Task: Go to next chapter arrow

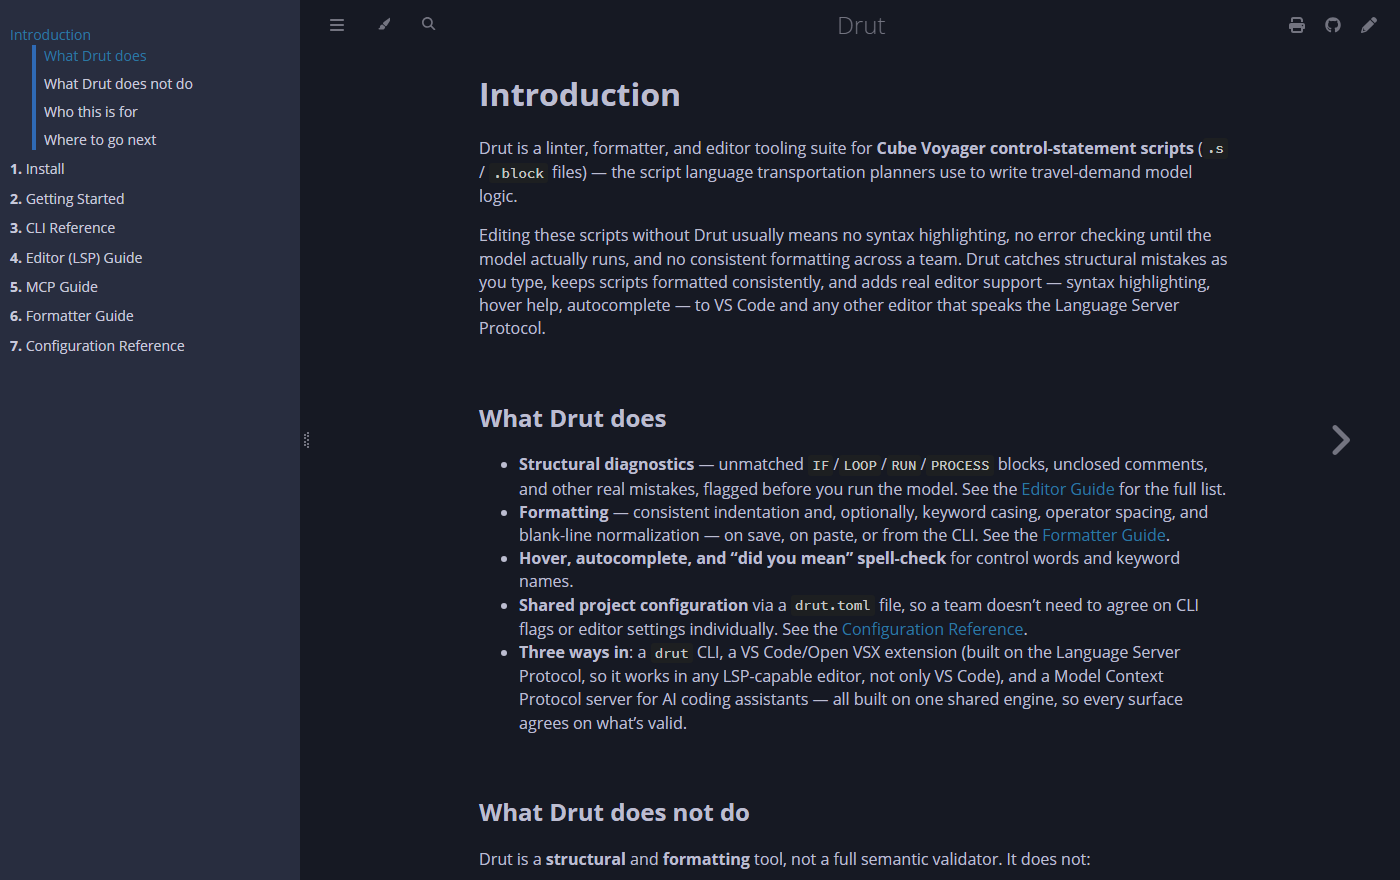Action: pyautogui.click(x=1341, y=440)
